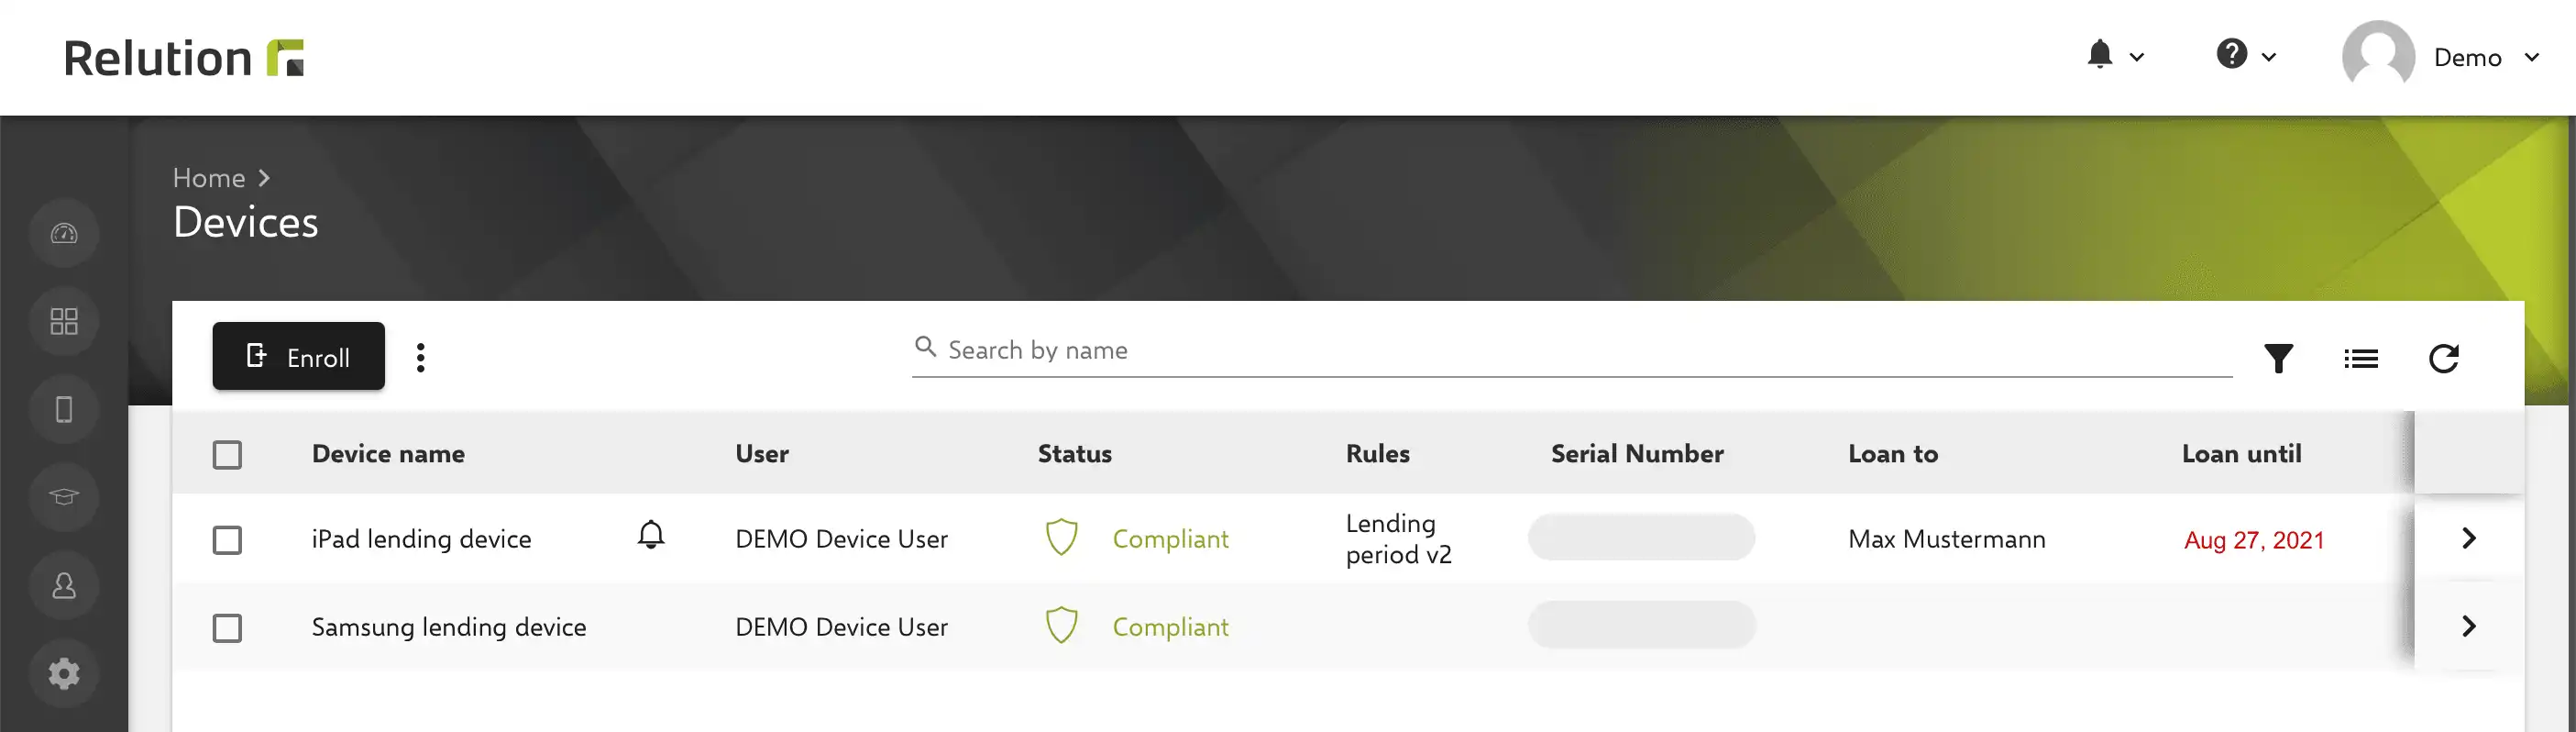Click the Relution logo
The image size is (2576, 732).
[184, 58]
